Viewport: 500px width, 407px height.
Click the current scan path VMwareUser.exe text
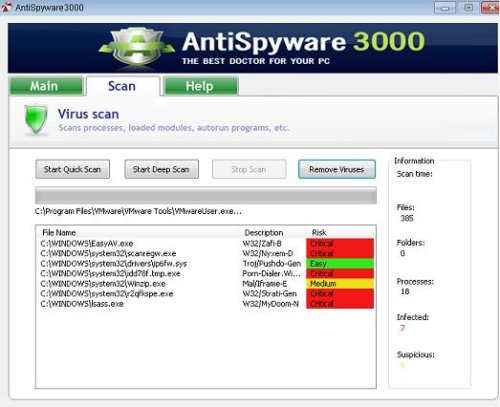tap(138, 211)
